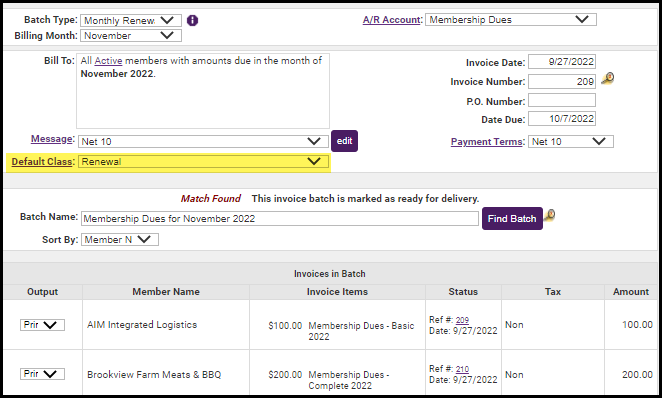This screenshot has height=398, width=662.
Task: Click the Default Class link
Action: [x=42, y=162]
